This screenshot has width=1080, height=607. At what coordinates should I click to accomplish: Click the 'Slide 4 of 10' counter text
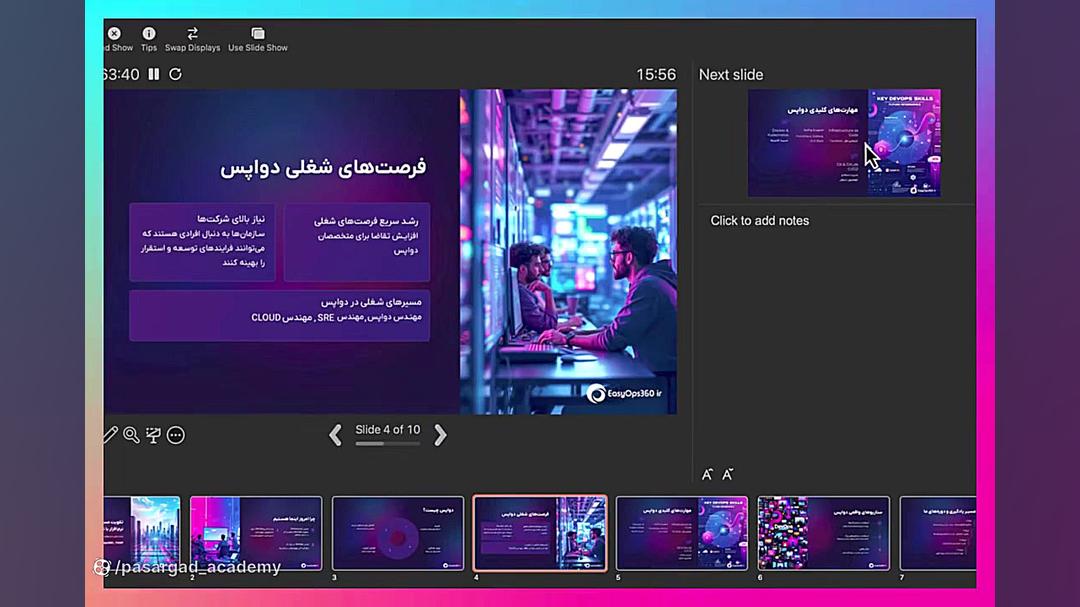(x=388, y=429)
